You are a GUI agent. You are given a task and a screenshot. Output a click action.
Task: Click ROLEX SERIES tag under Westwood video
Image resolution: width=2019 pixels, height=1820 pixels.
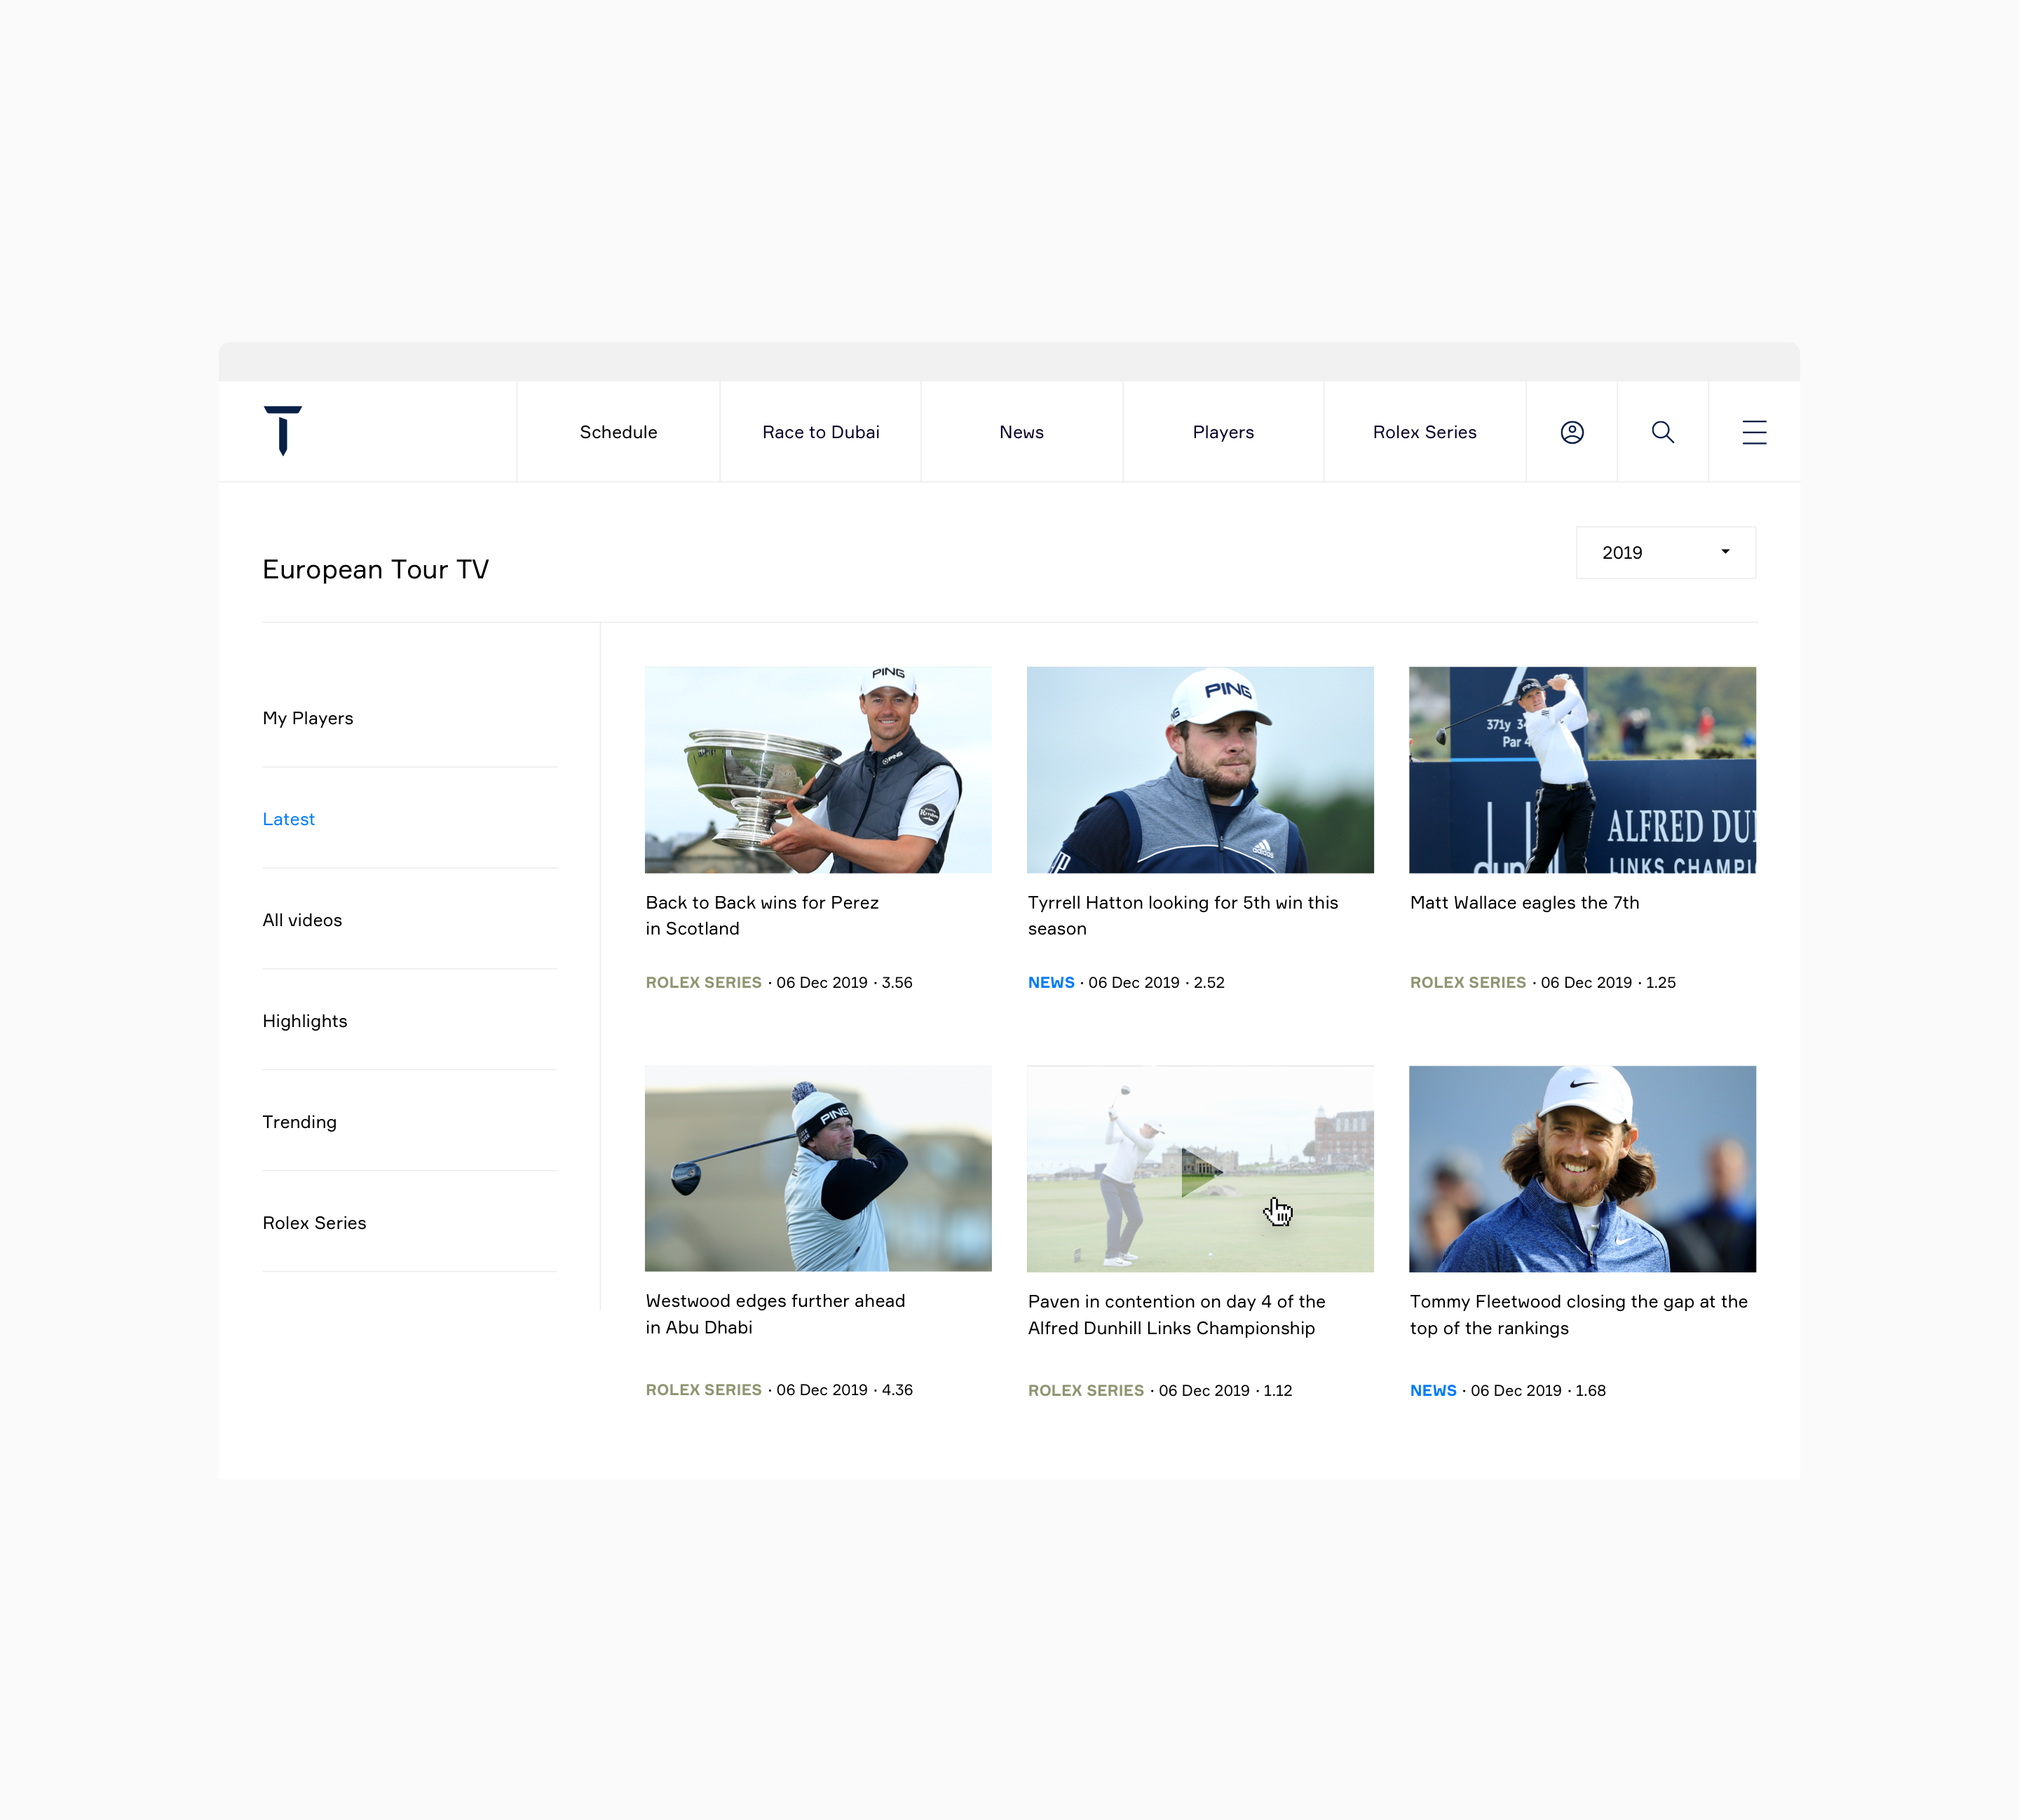703,1390
